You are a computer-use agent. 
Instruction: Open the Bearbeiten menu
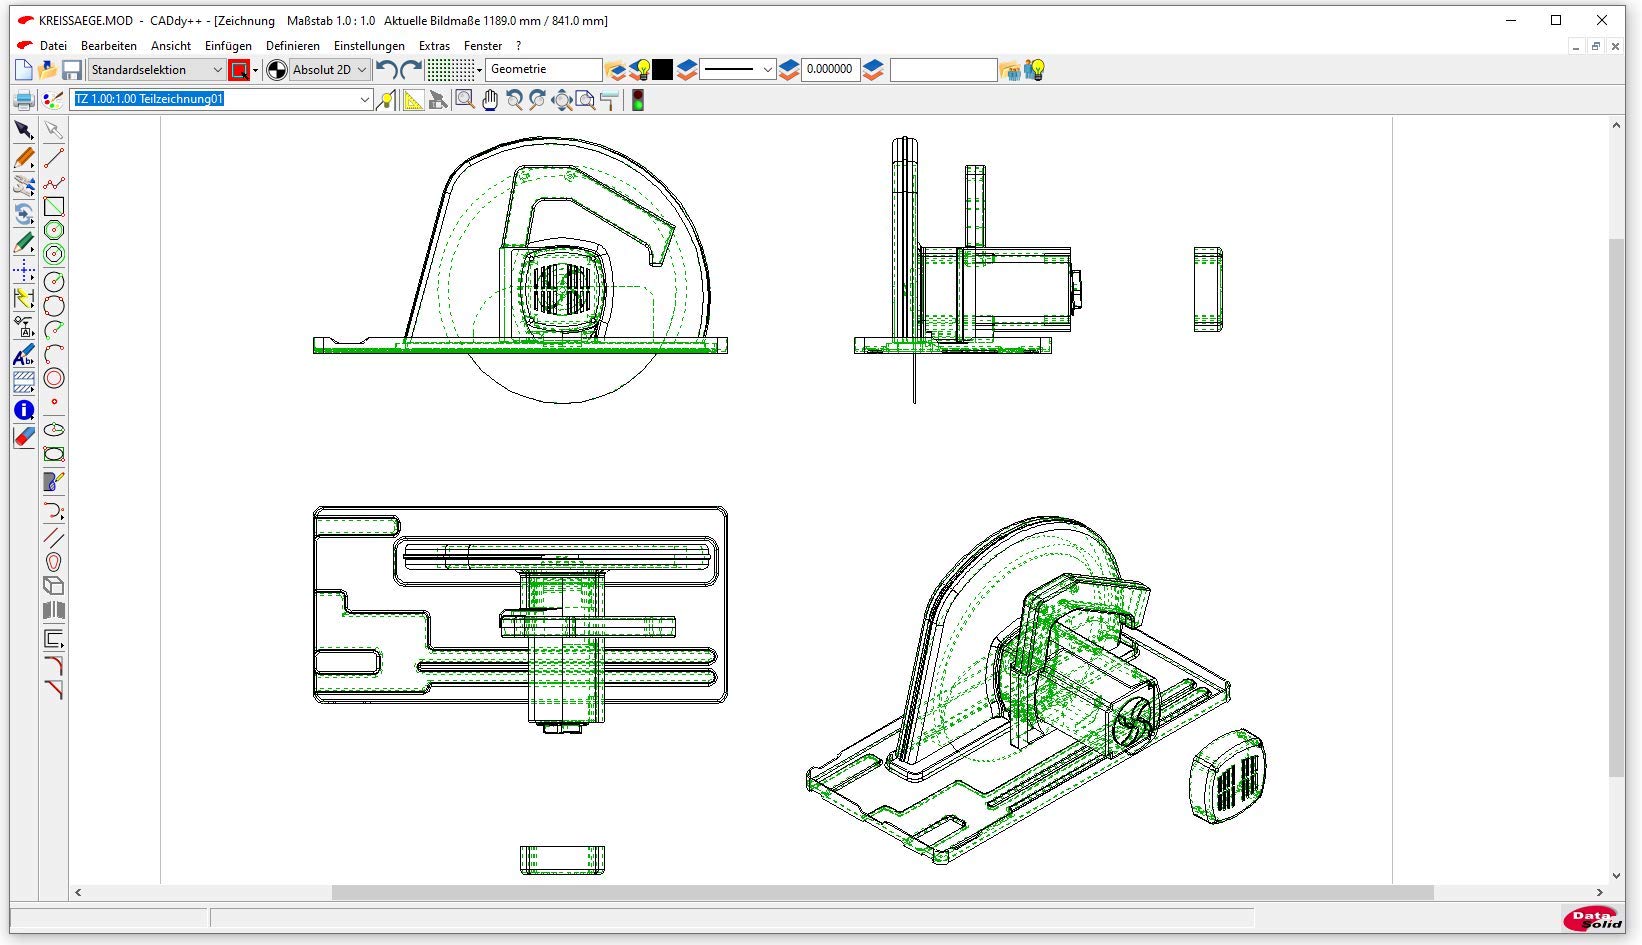[x=109, y=46]
